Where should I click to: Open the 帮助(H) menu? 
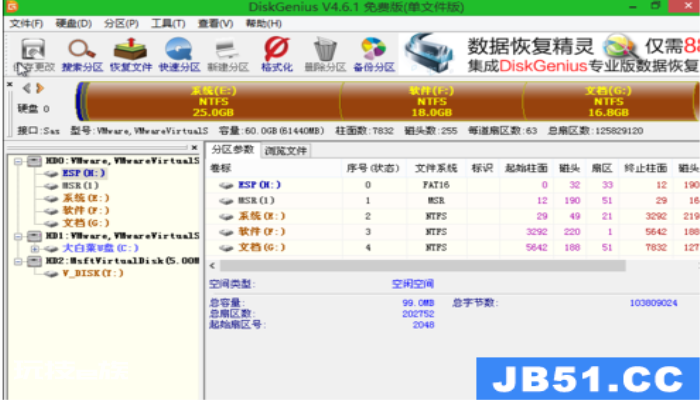(x=263, y=23)
